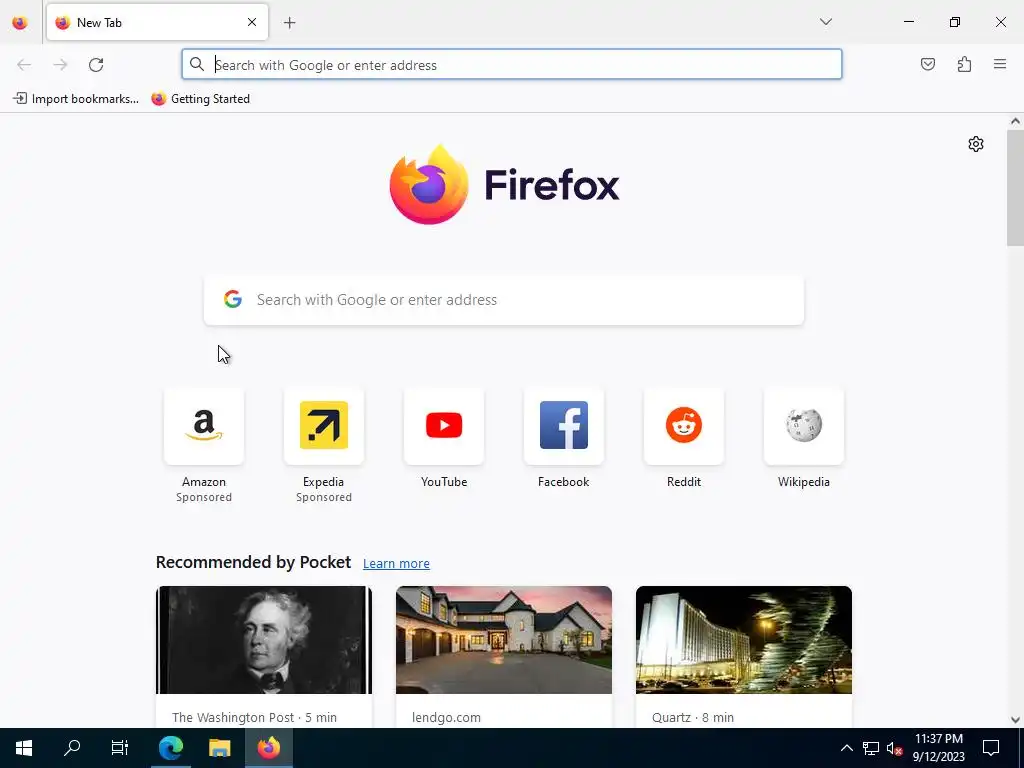1024x768 pixels.
Task: Expand the list all tabs chevron
Action: [825, 22]
